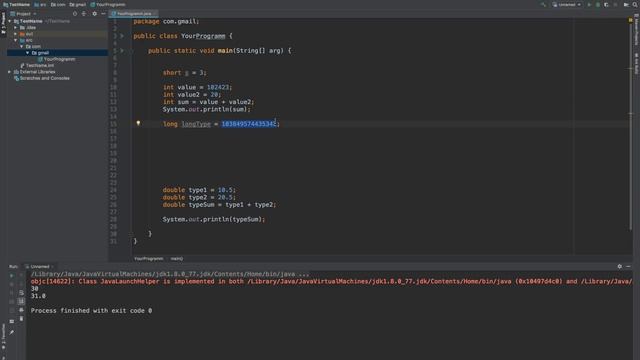640x360 pixels.
Task: Click the yellow intention lightbulb on the longType line
Action: click(138, 123)
